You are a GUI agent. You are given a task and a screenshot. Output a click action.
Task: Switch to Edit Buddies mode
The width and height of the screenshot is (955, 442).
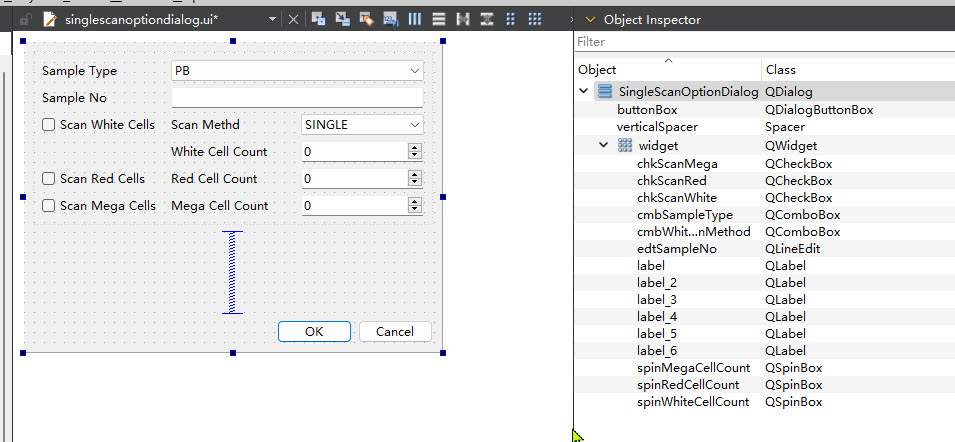tap(366, 19)
